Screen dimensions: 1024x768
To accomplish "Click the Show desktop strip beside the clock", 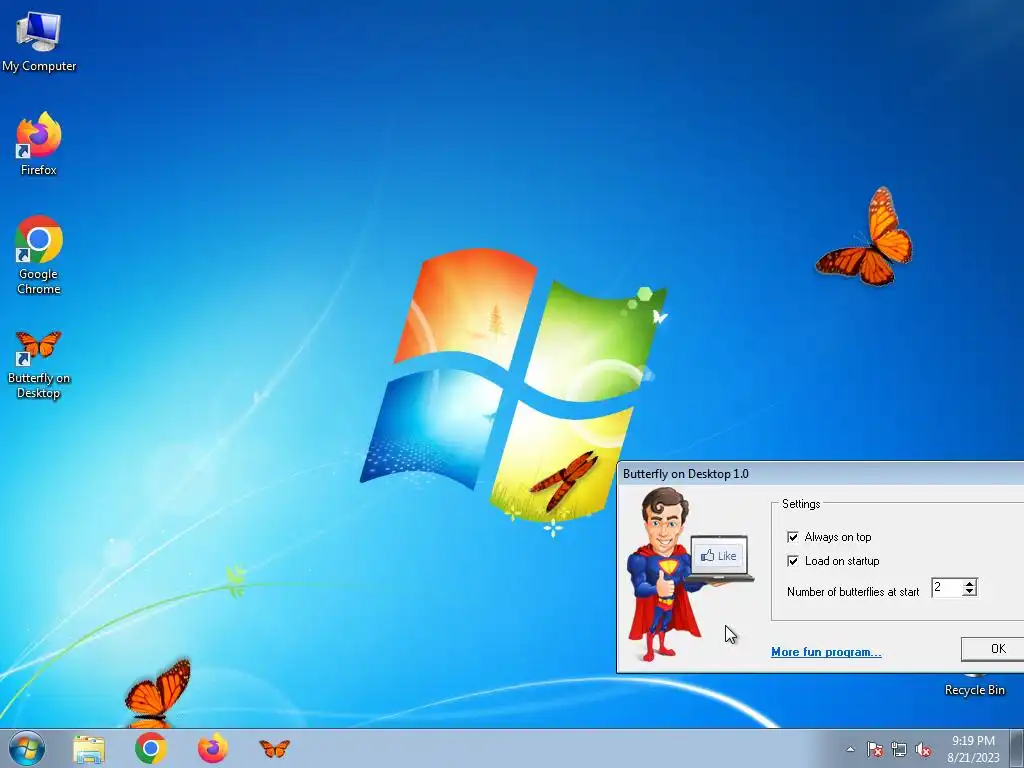I will [x=1017, y=749].
